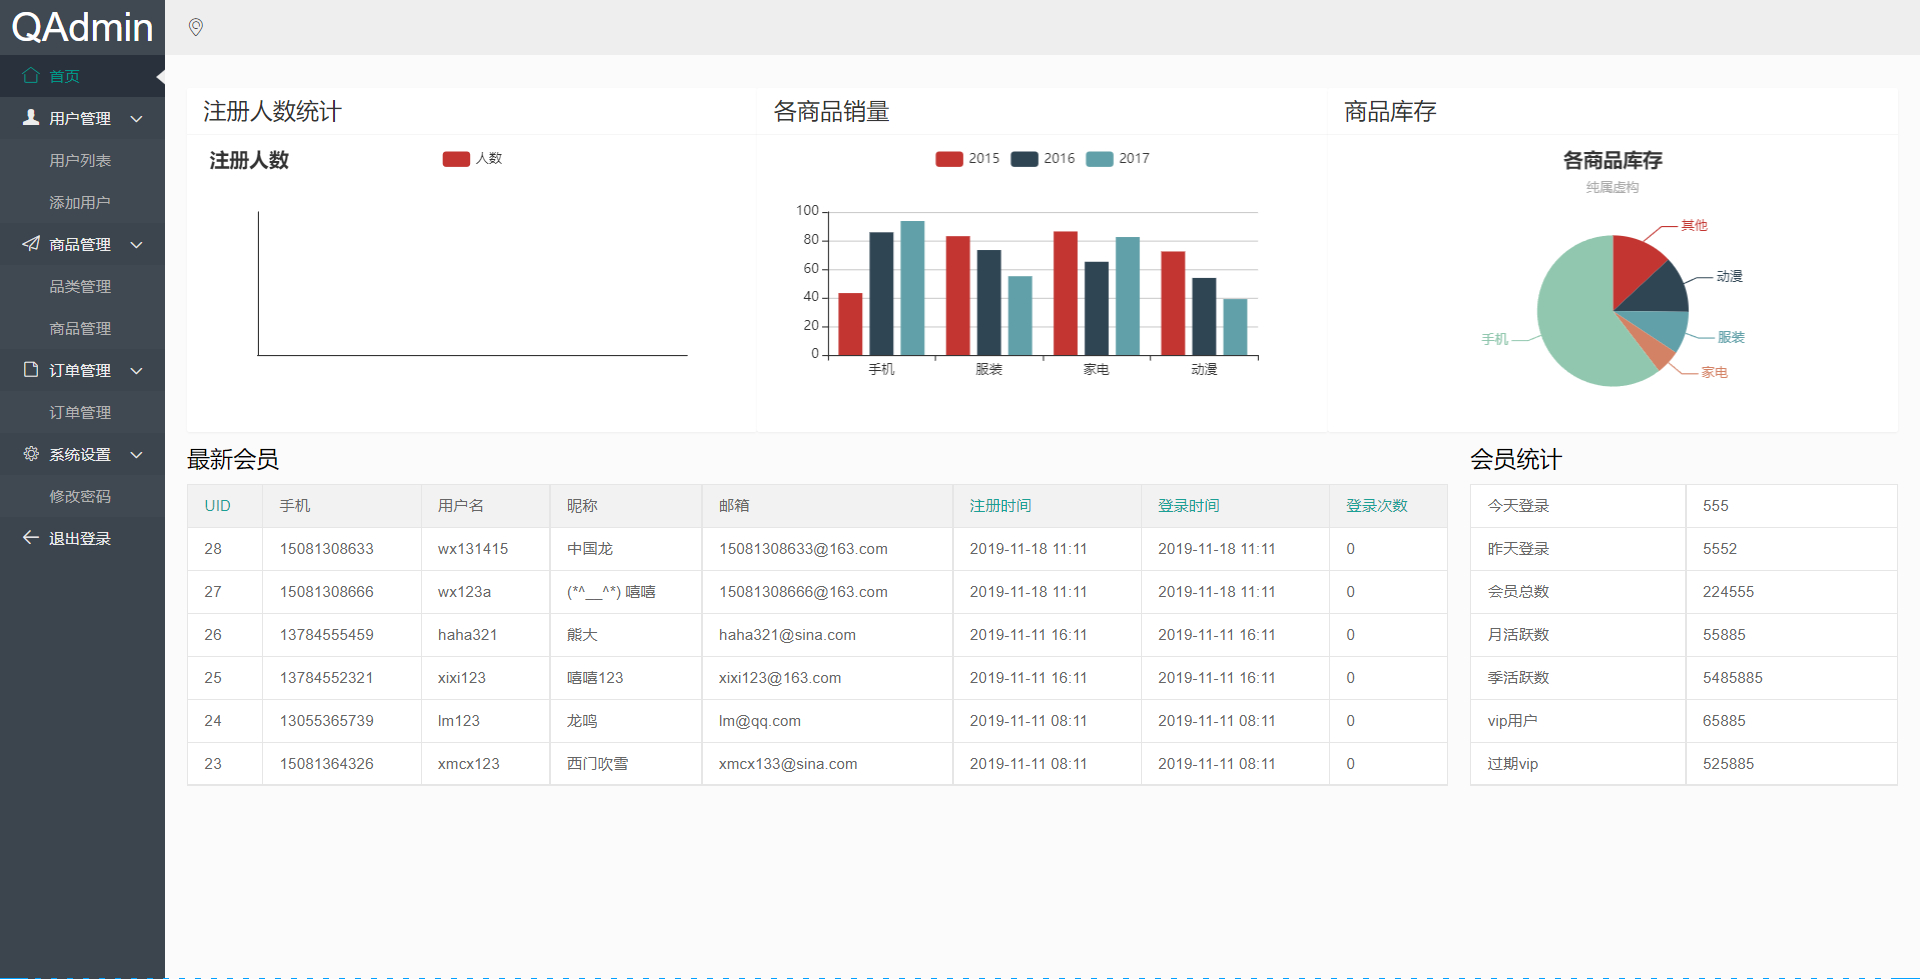Open 修改密码 to change password
The height and width of the screenshot is (979, 1920).
click(x=80, y=496)
